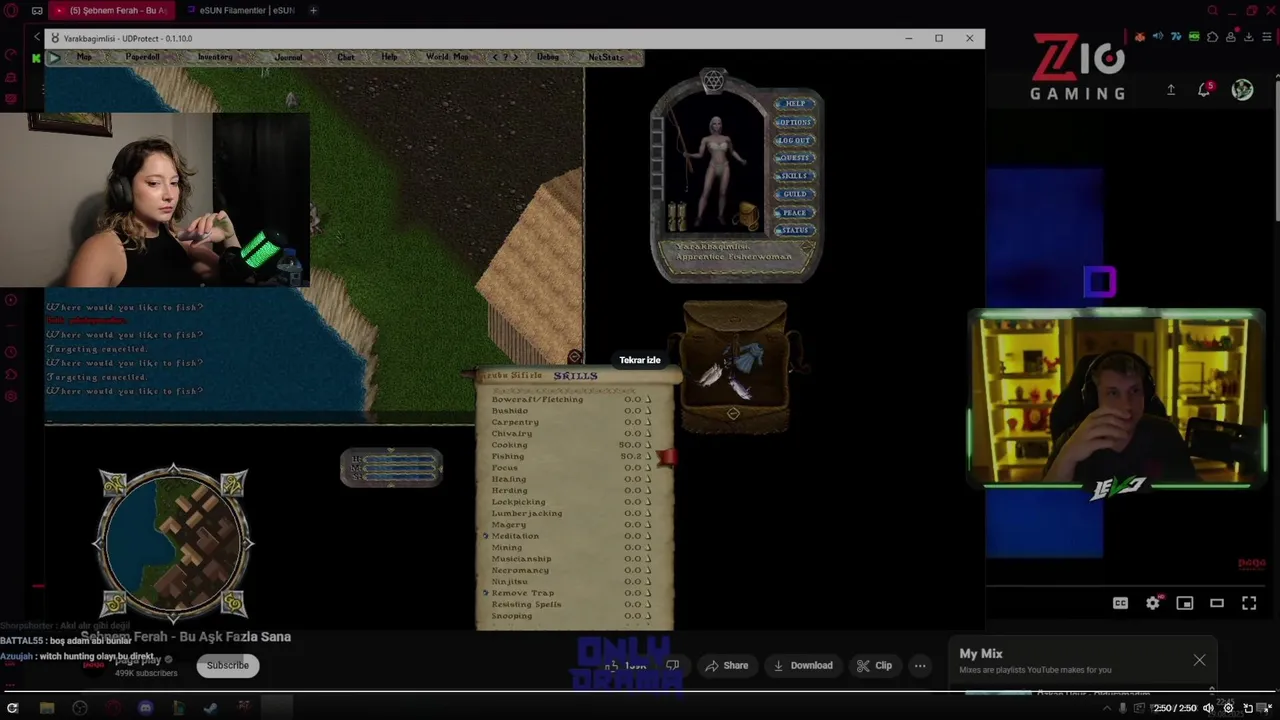Toggle the PEACE button on the paperdoll
This screenshot has width=1280, height=720.
(x=794, y=212)
